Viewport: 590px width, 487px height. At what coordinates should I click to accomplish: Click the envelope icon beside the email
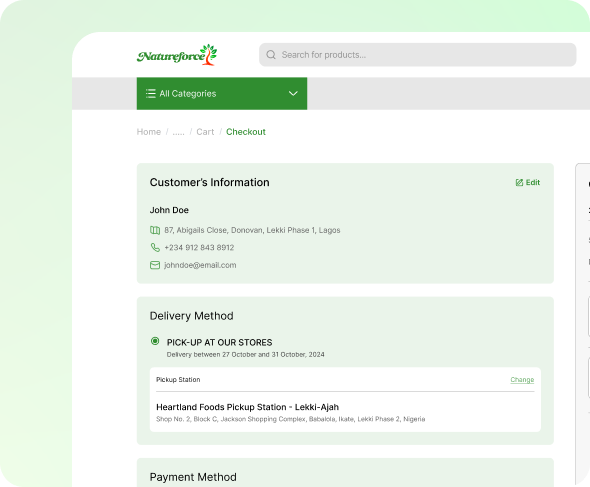coord(155,265)
